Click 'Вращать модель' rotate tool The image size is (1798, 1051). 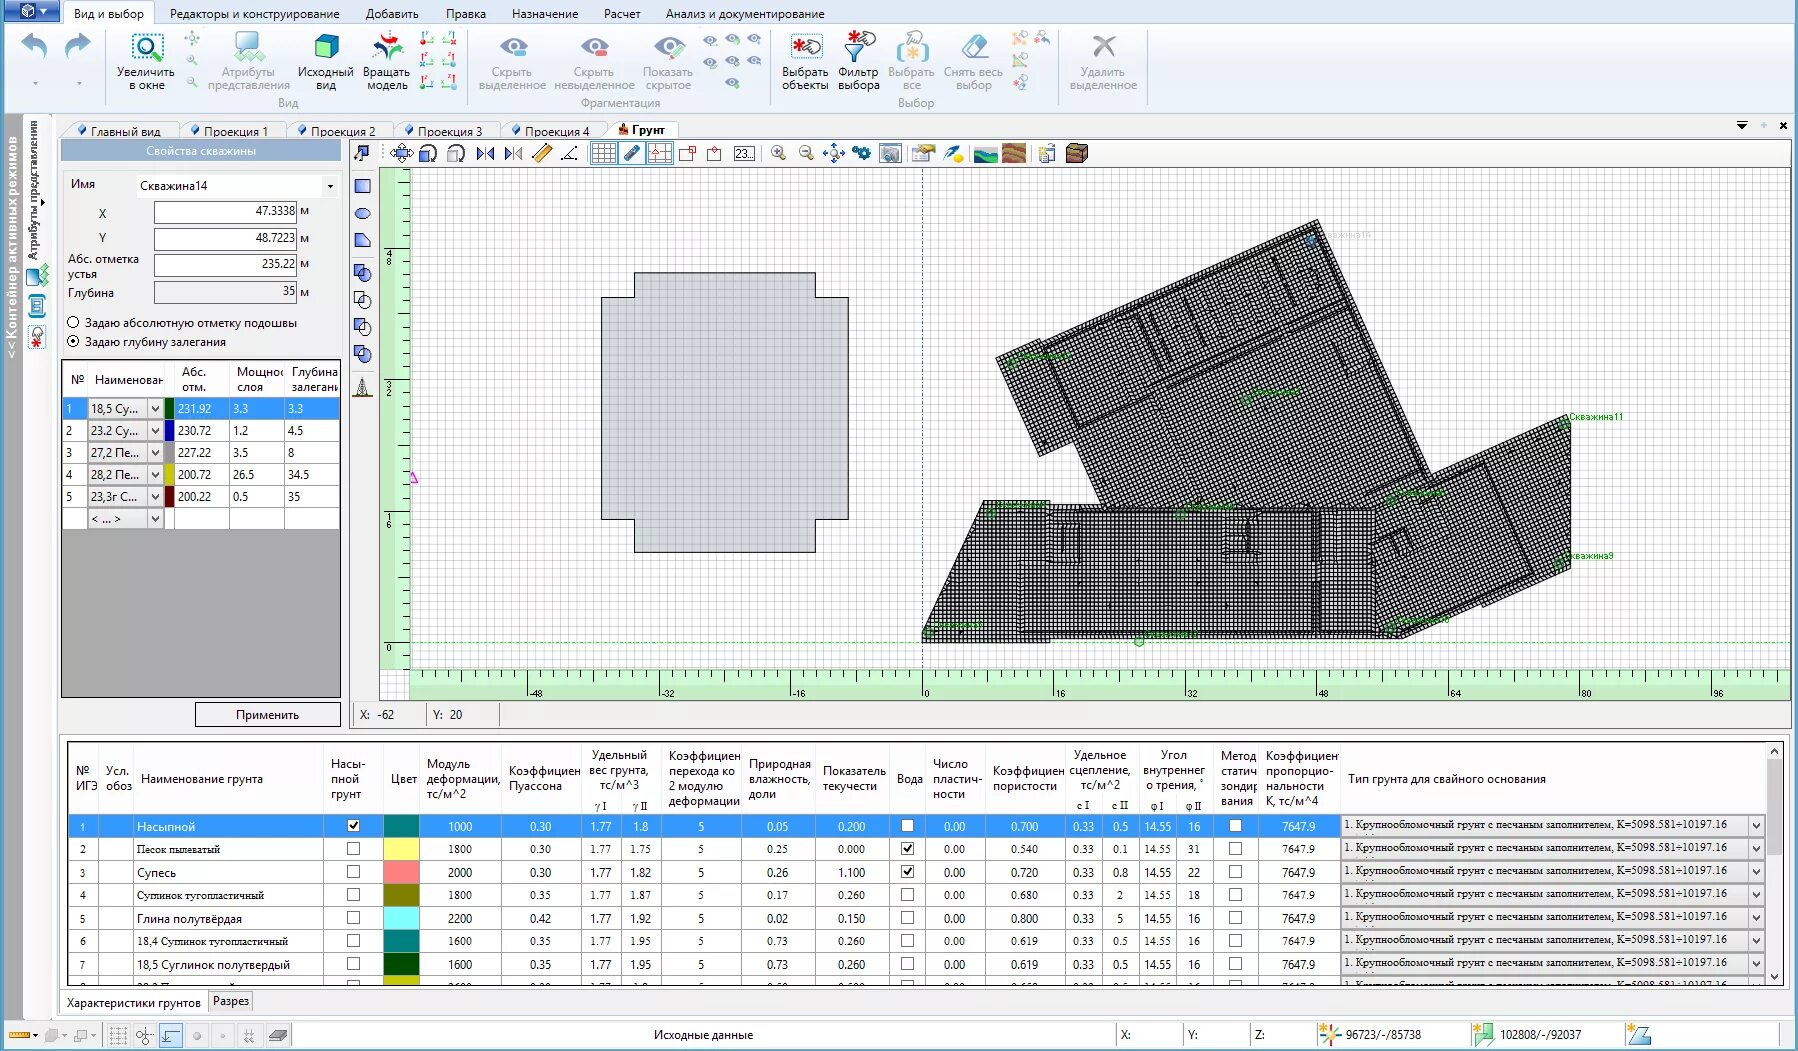point(387,62)
